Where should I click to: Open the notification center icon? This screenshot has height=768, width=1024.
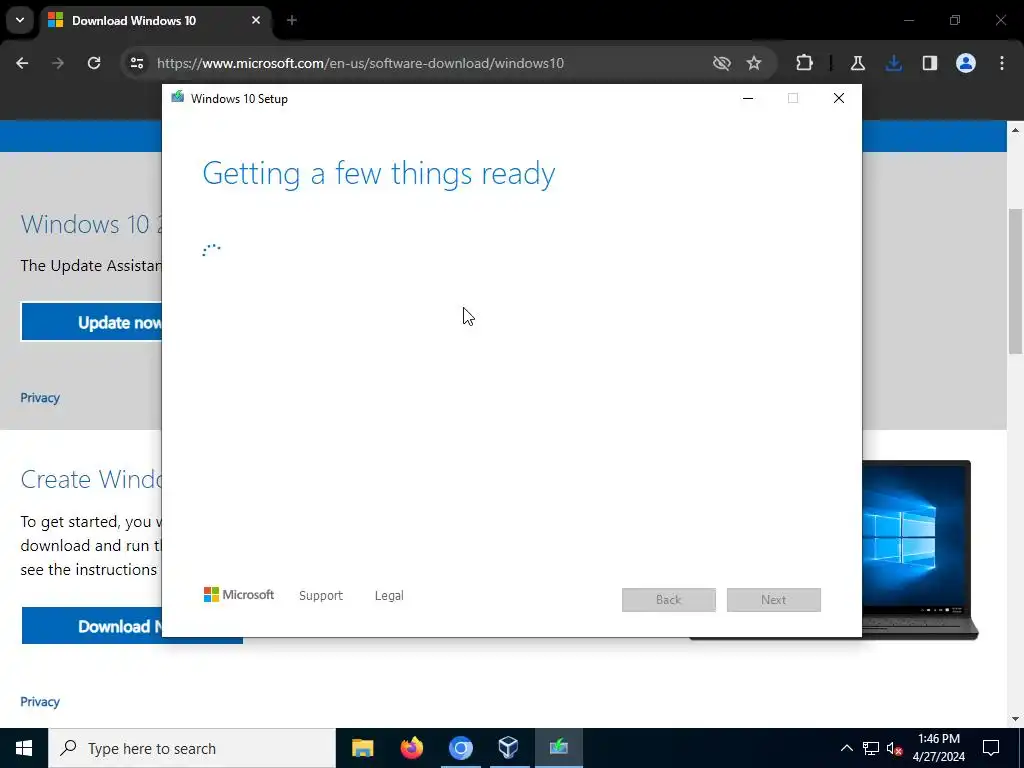(991, 748)
